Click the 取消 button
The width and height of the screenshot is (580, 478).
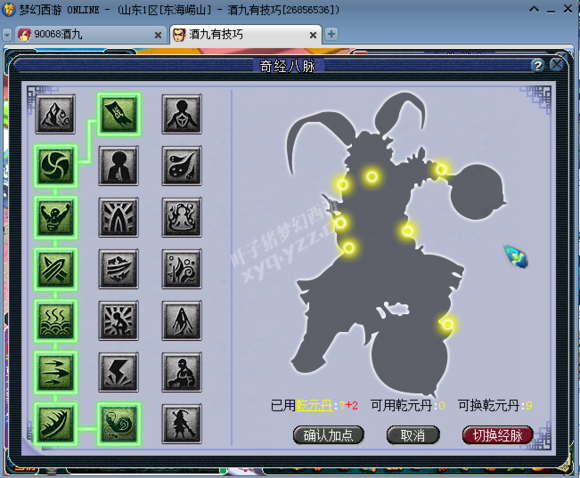click(413, 435)
